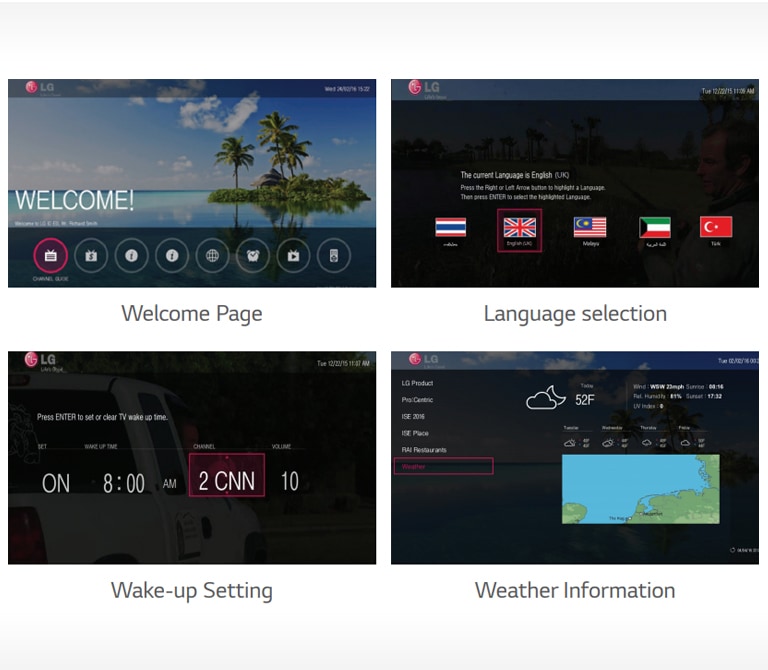Screen dimensions: 768x670
Task: Click the Wake-up Setting caption
Action: [192, 590]
